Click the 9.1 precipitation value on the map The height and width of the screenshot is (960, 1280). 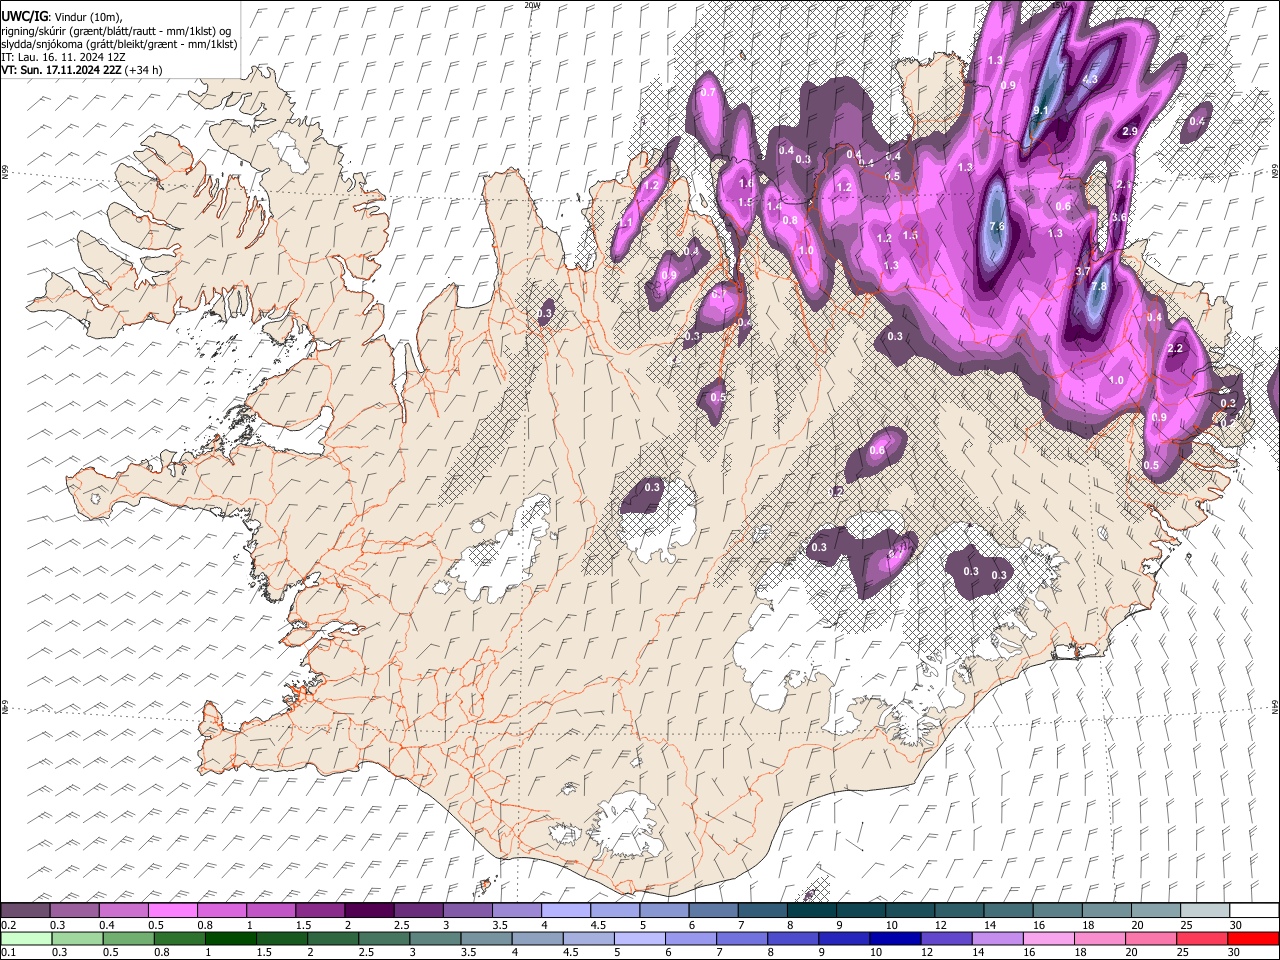(1040, 110)
